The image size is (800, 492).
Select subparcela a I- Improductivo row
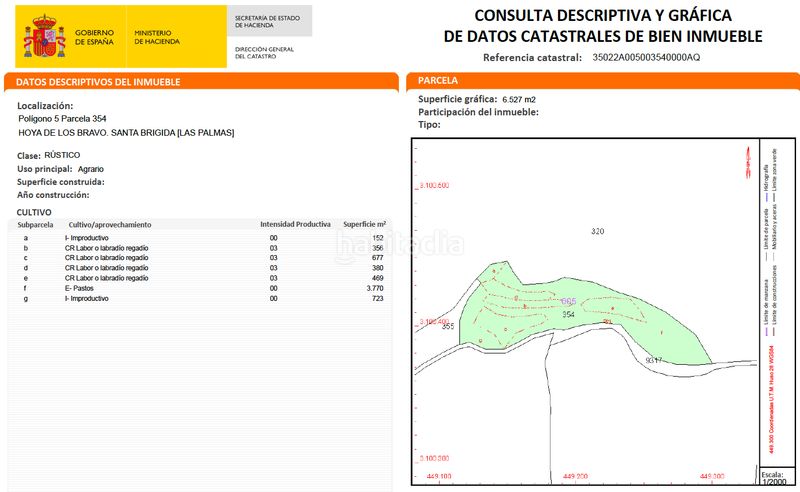[x=200, y=238]
